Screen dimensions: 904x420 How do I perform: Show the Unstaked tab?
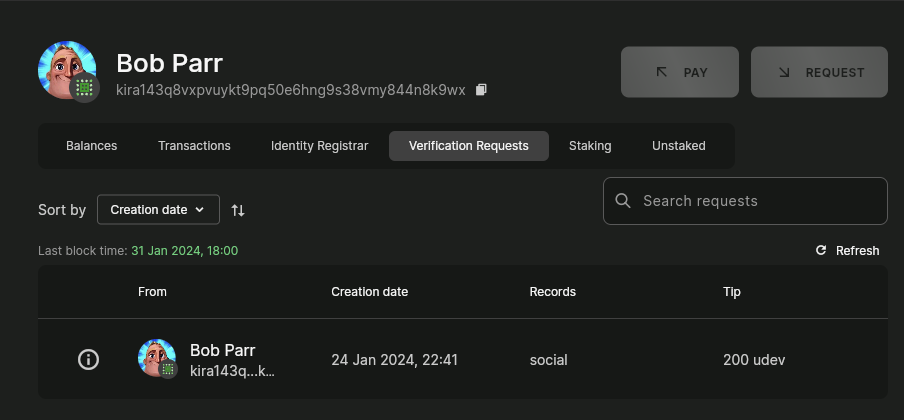pos(679,146)
